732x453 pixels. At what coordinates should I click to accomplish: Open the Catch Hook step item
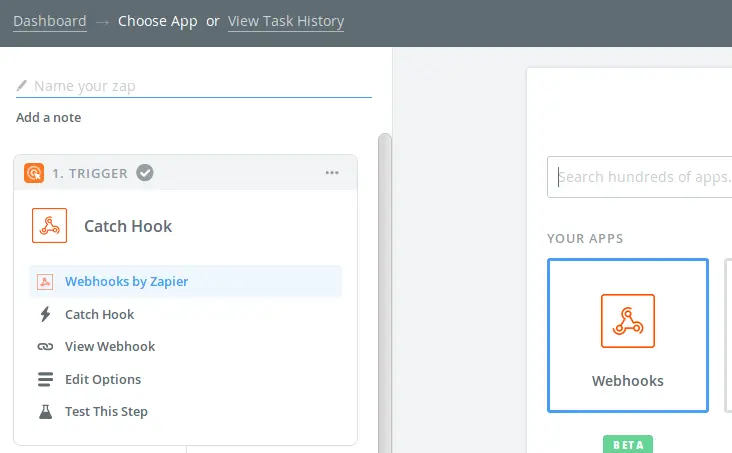[99, 314]
